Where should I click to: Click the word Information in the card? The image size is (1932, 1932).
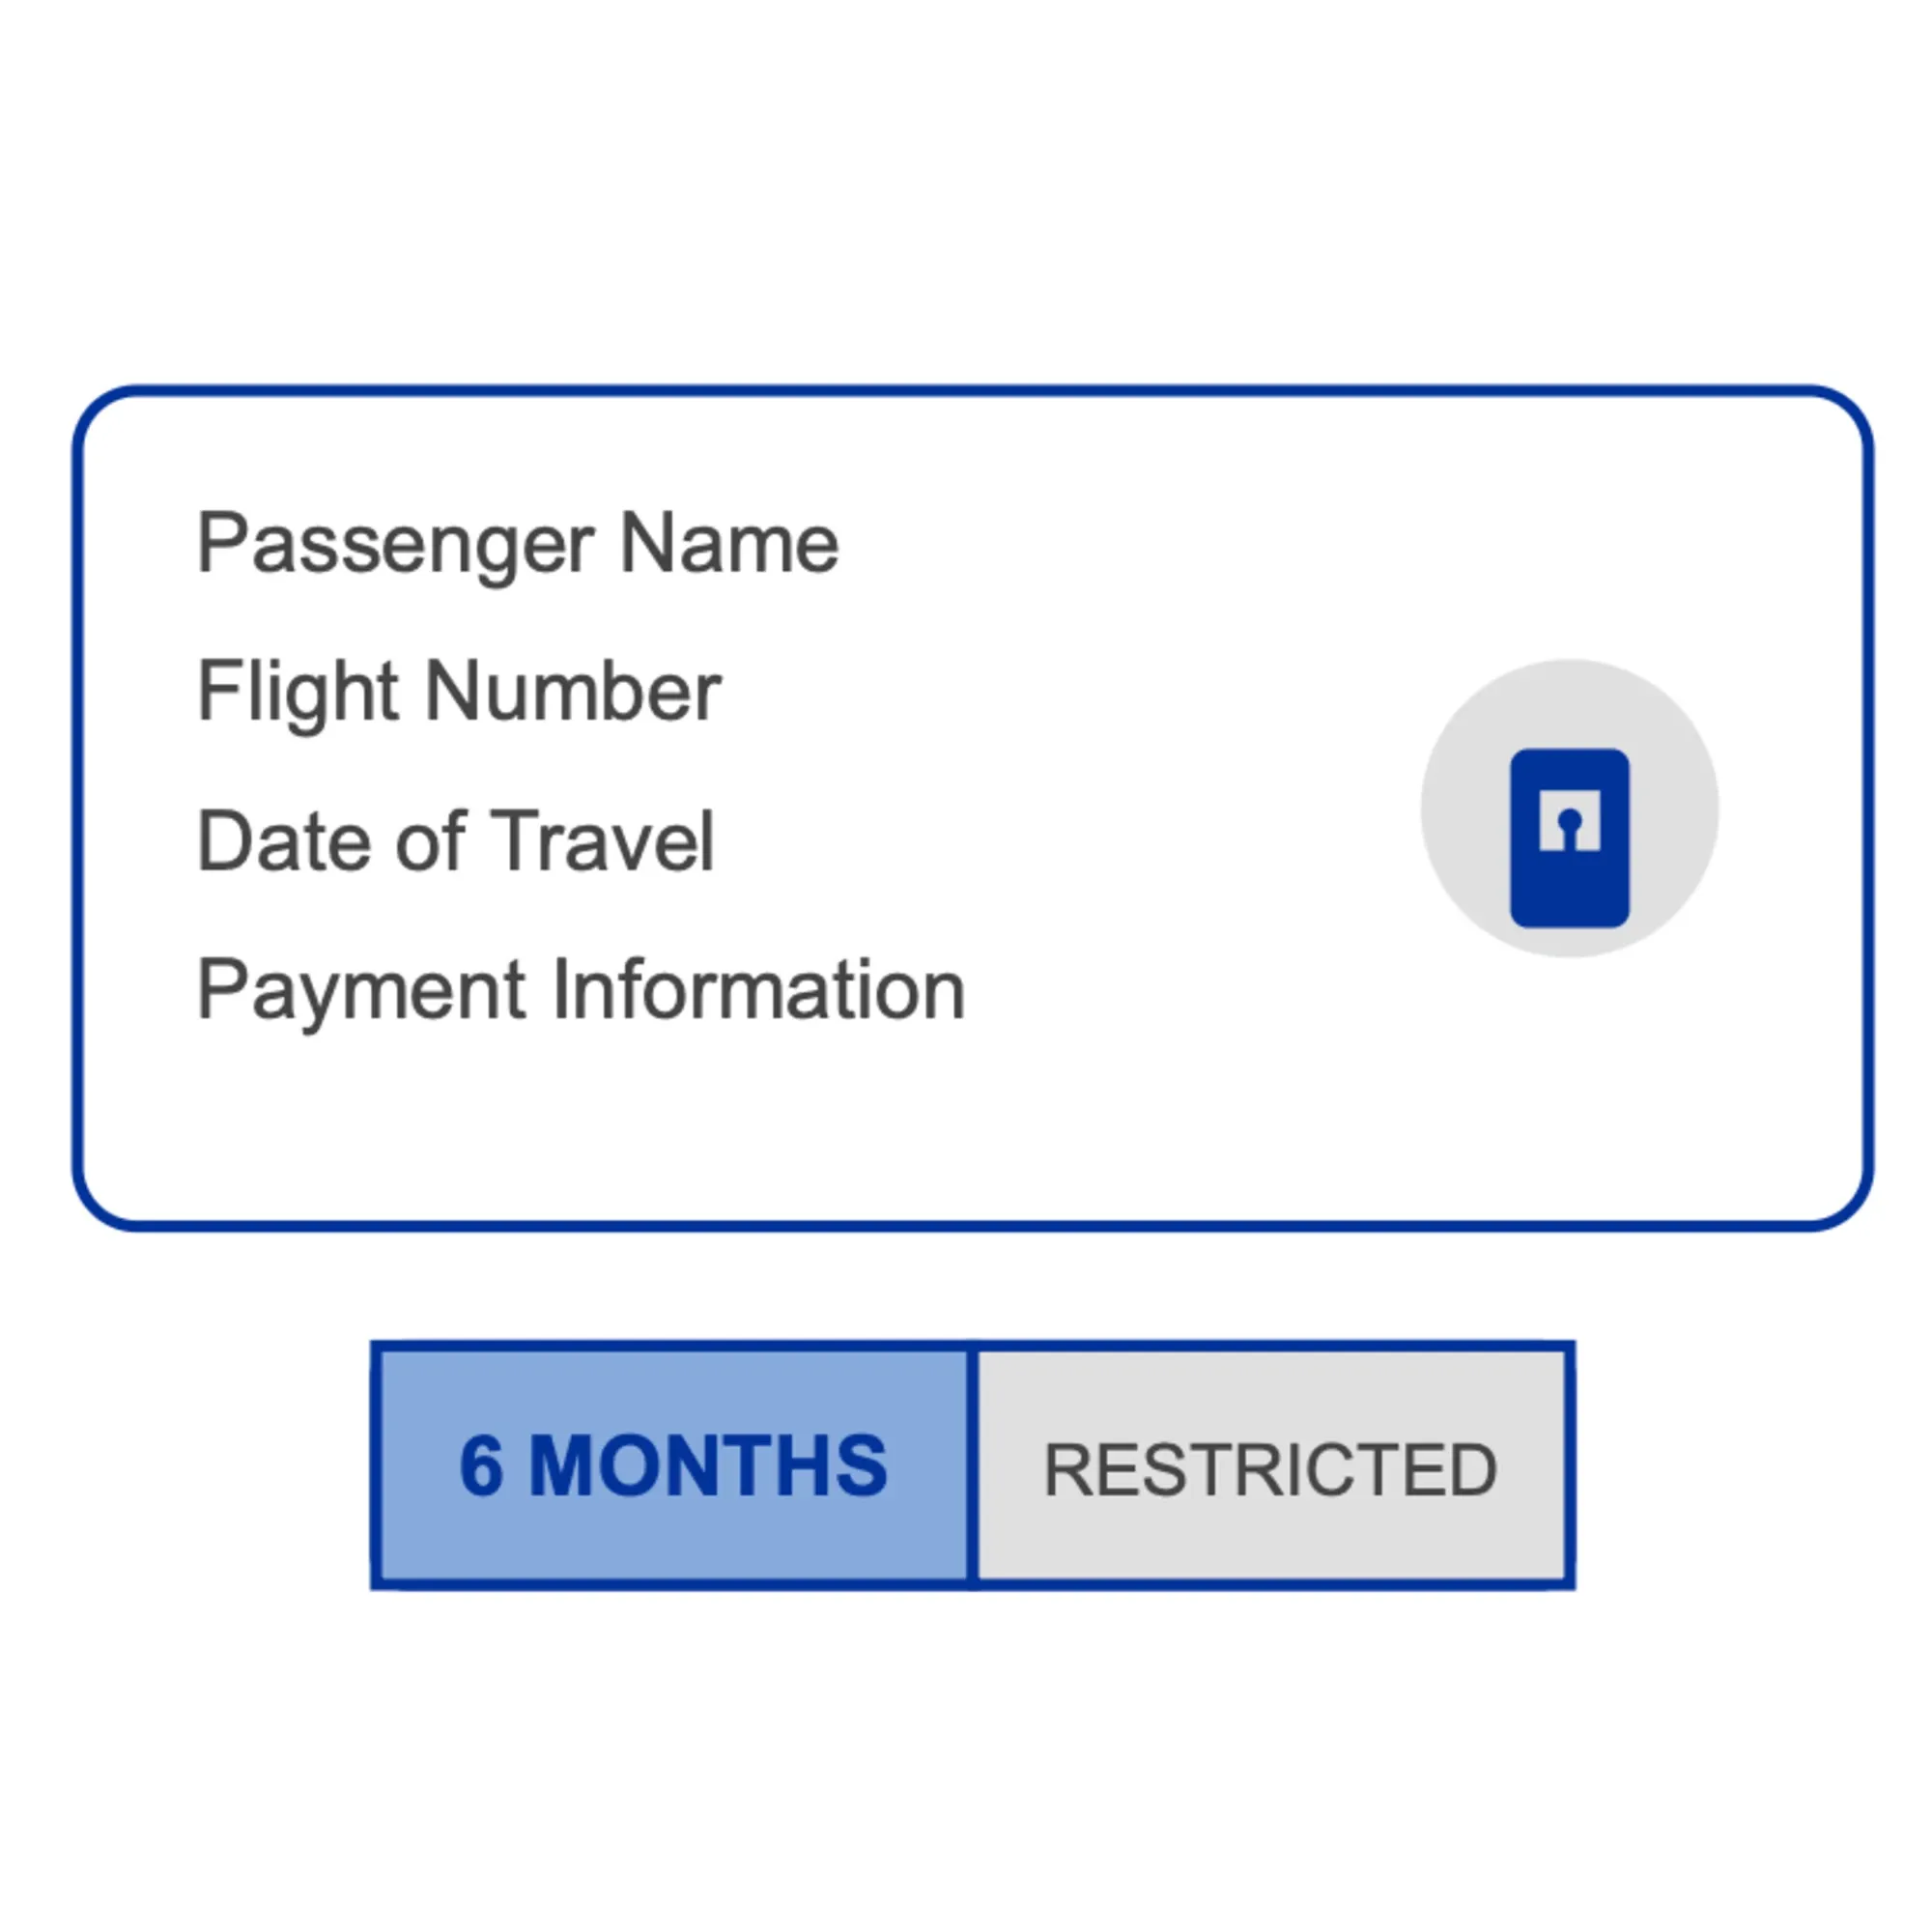tap(760, 990)
